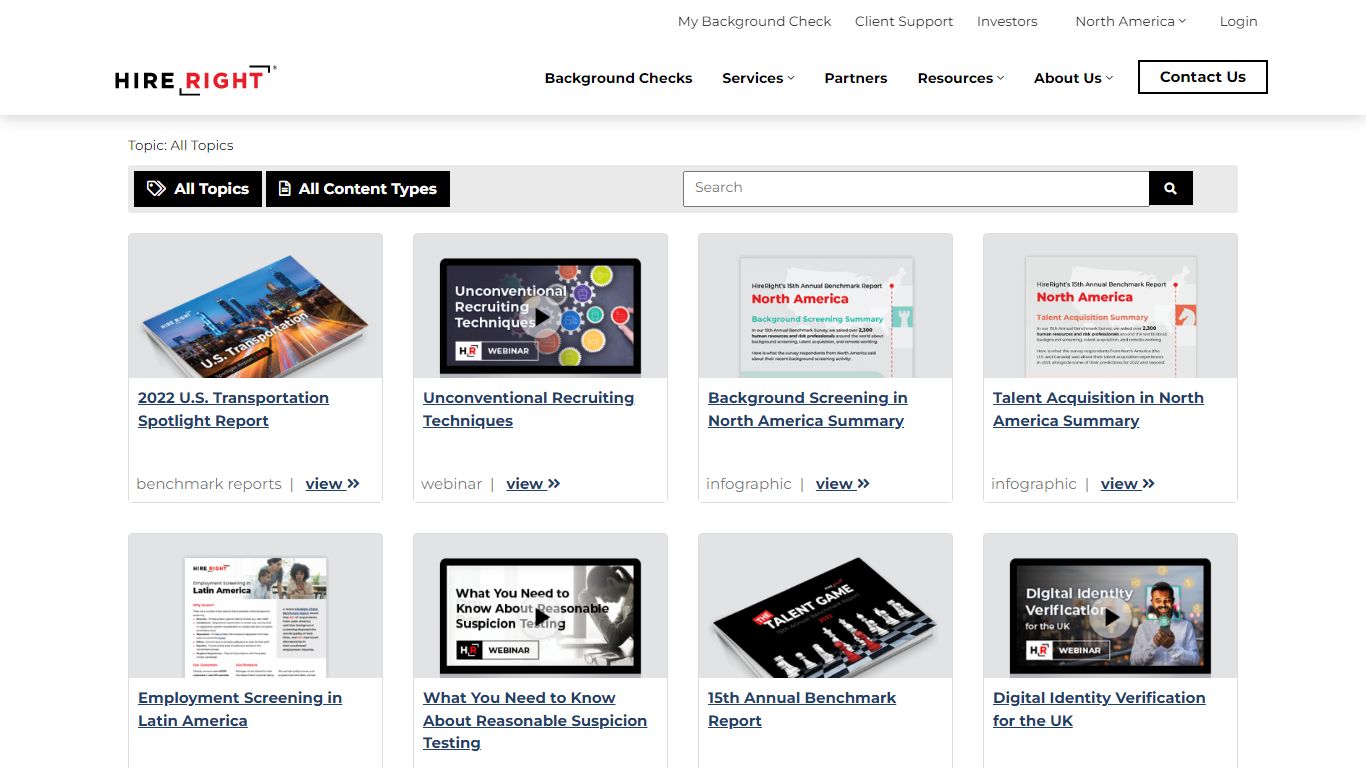Image resolution: width=1366 pixels, height=768 pixels.
Task: Play the Digital Identity Verification webinar
Action: coord(1111,618)
